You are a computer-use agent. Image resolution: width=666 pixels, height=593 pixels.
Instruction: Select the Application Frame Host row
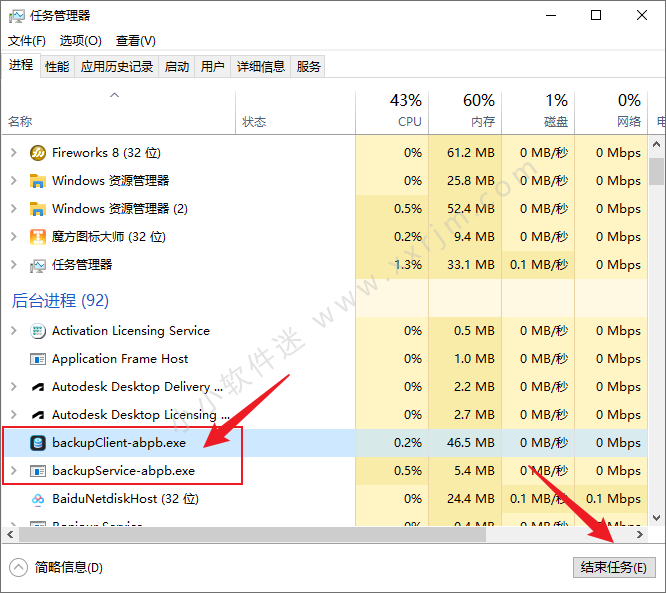[x=325, y=359]
